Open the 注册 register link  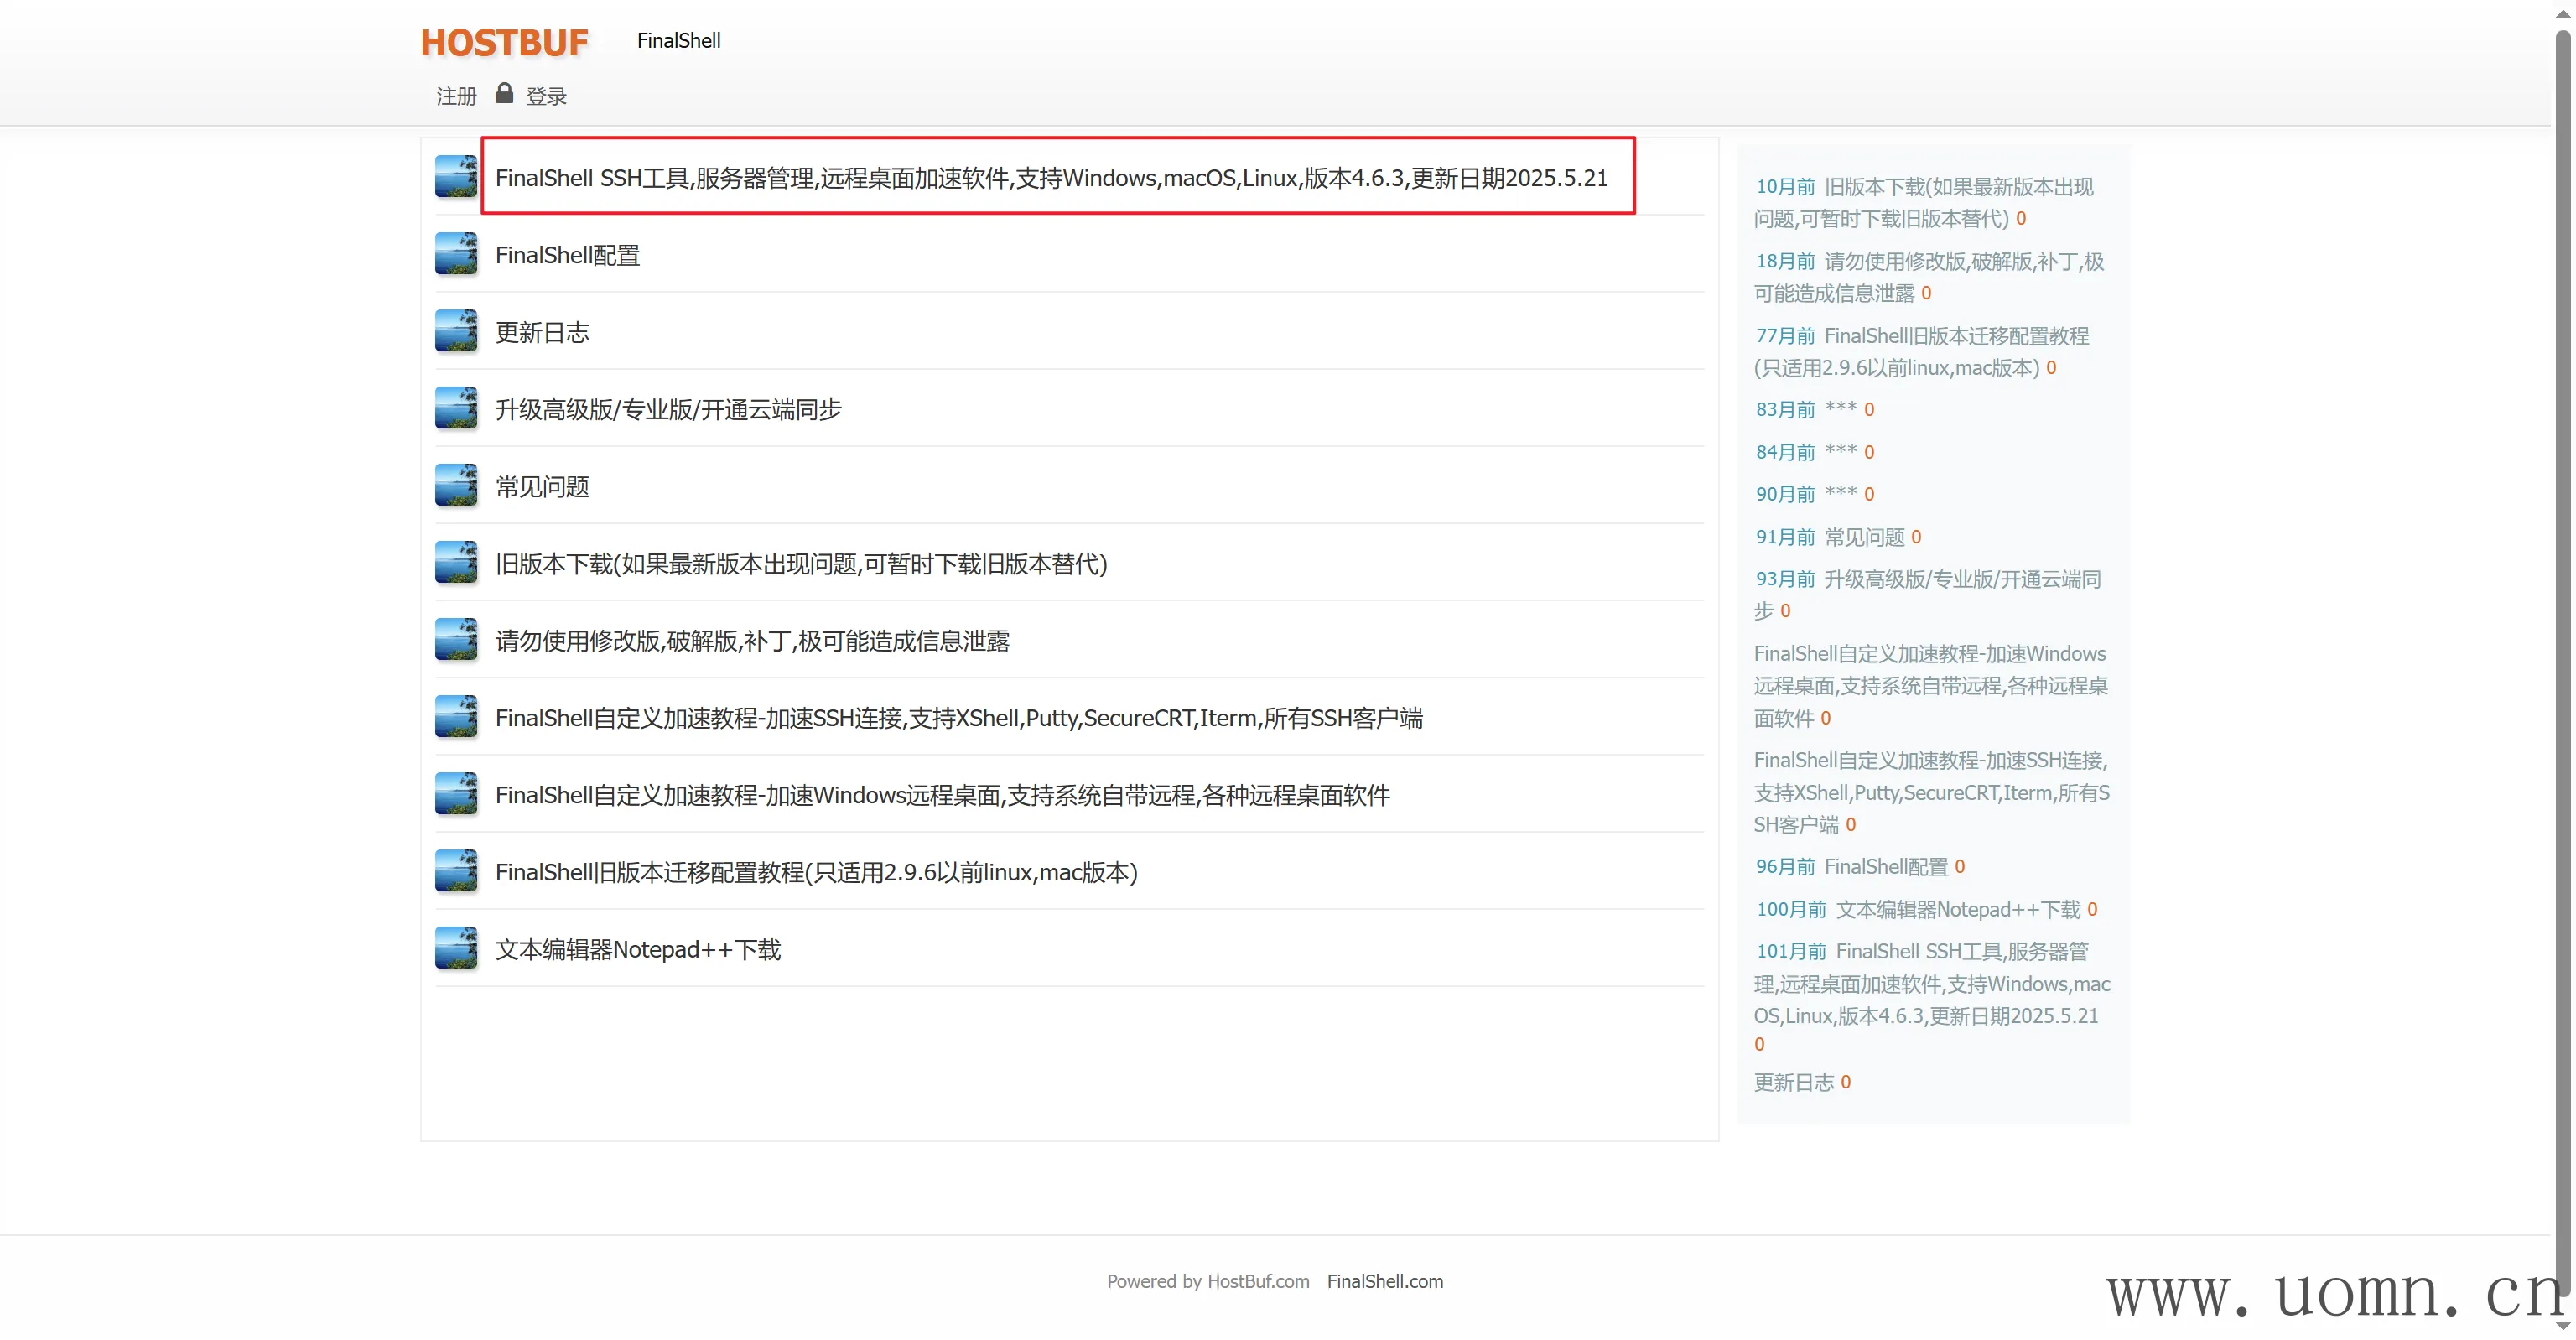click(456, 96)
